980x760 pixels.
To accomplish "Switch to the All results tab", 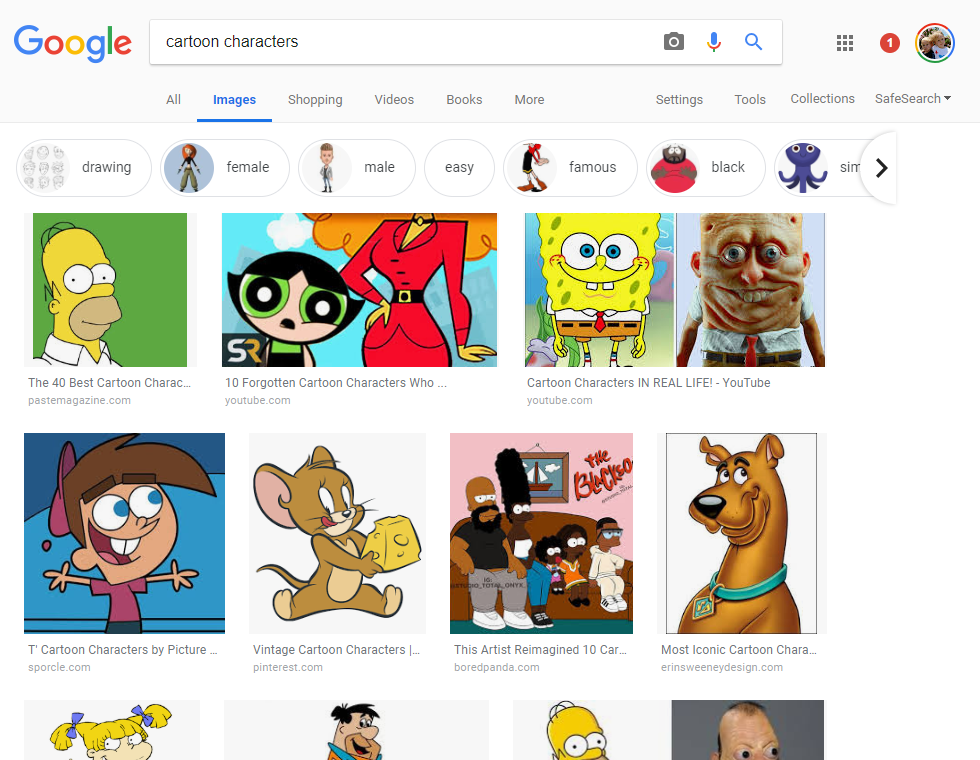I will 173,99.
